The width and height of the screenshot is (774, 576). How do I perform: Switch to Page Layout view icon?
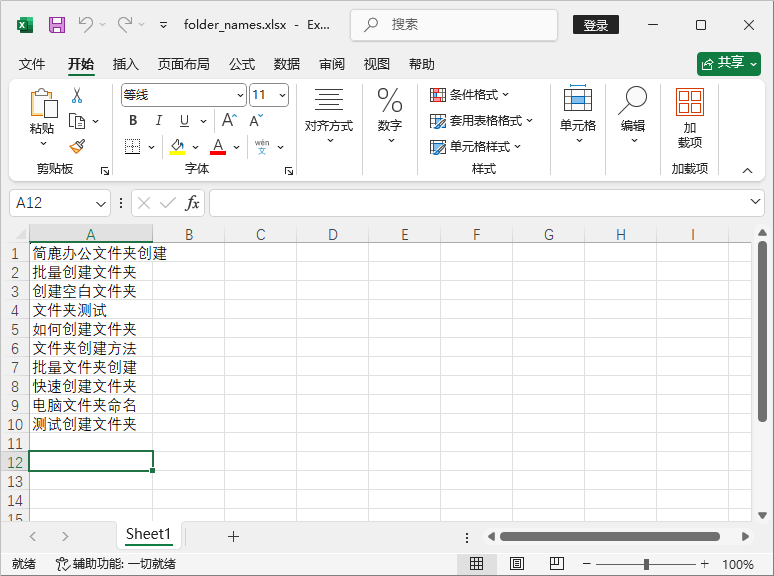point(517,564)
